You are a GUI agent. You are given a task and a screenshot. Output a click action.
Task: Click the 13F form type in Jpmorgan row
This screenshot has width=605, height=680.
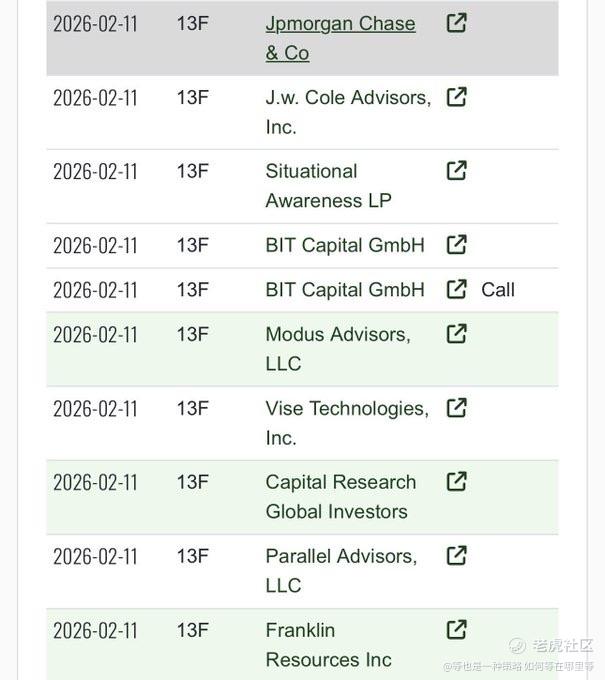(192, 24)
